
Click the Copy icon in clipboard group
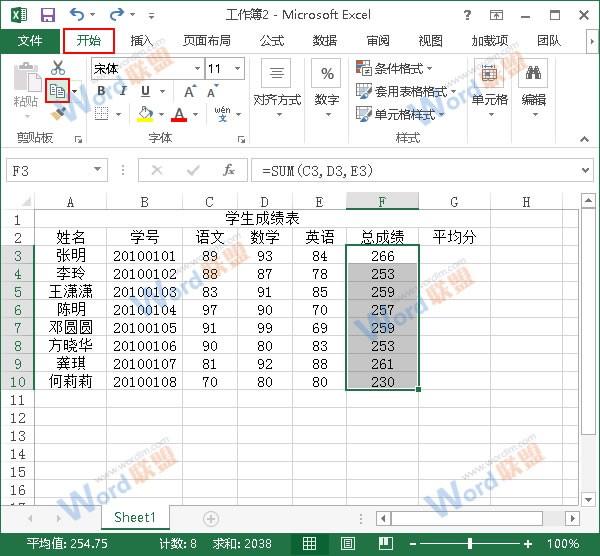(57, 91)
